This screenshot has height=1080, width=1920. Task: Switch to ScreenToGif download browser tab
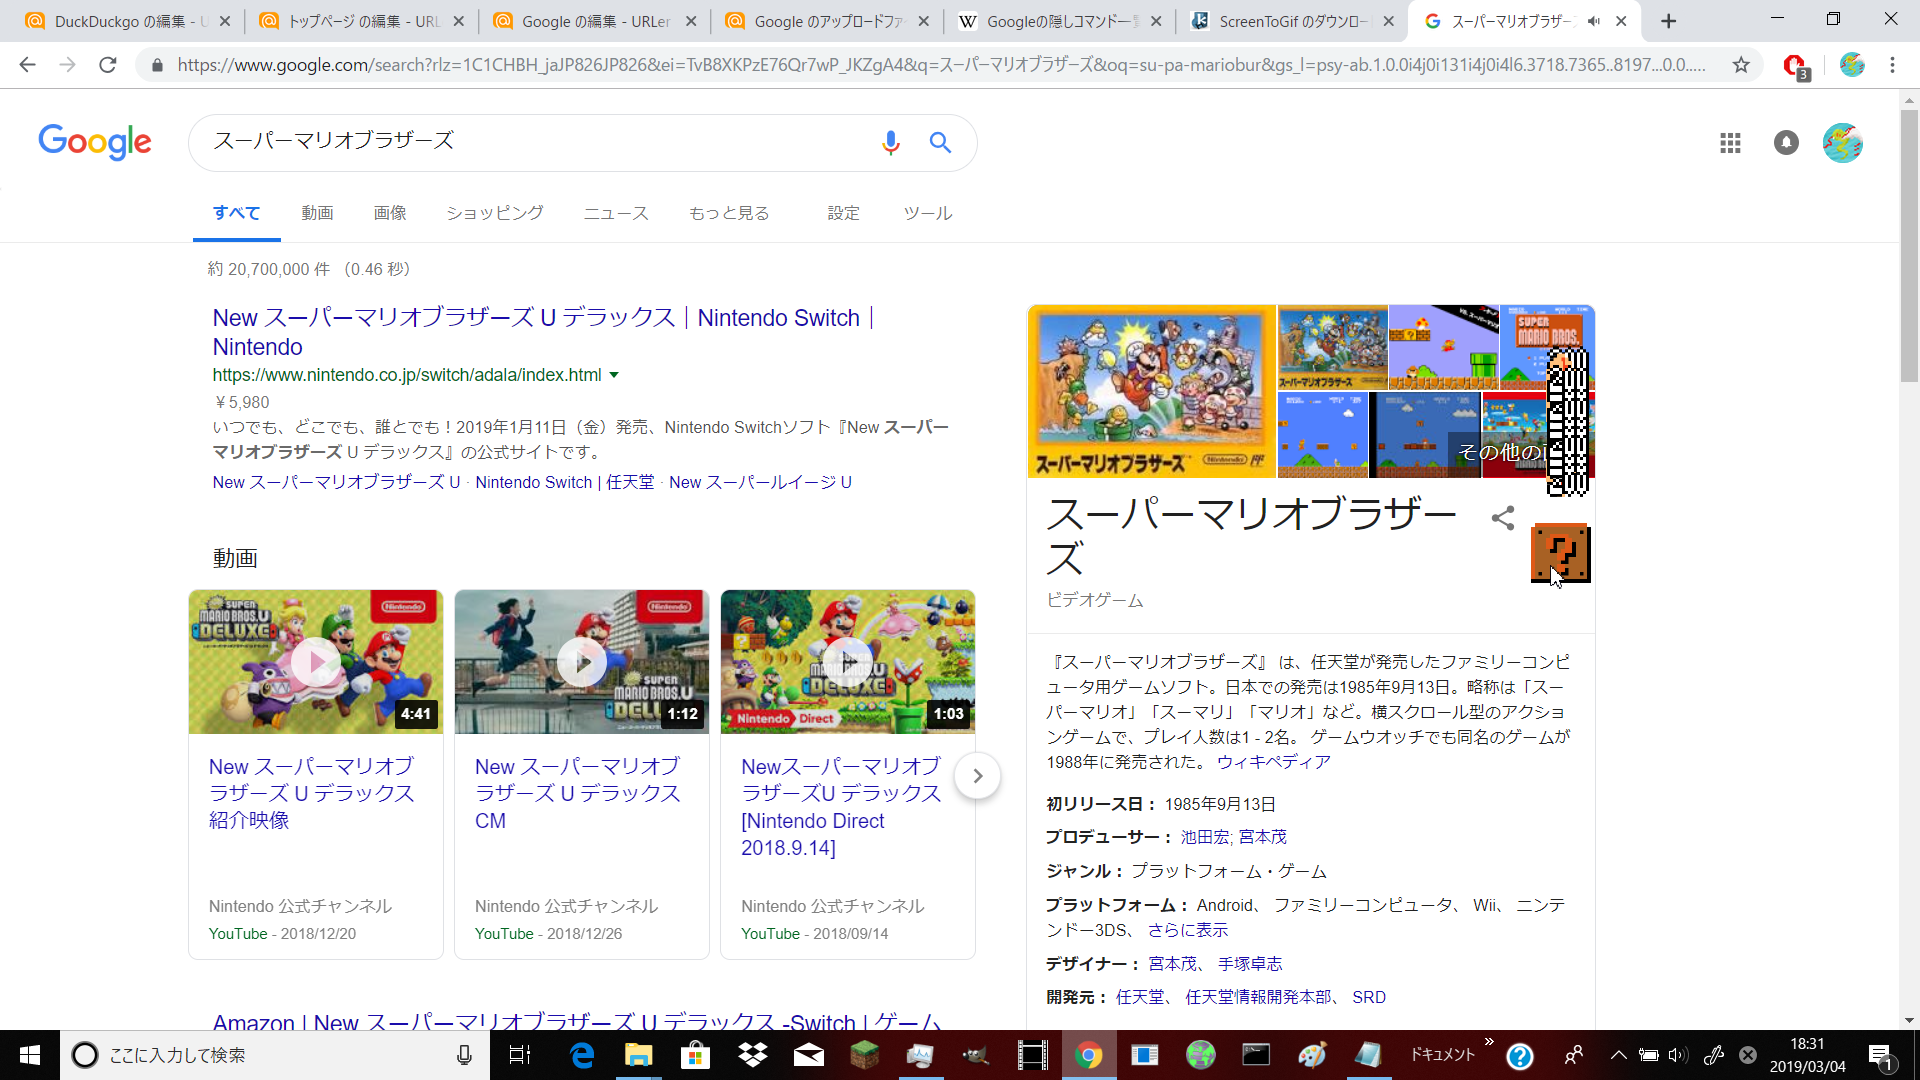1290,21
